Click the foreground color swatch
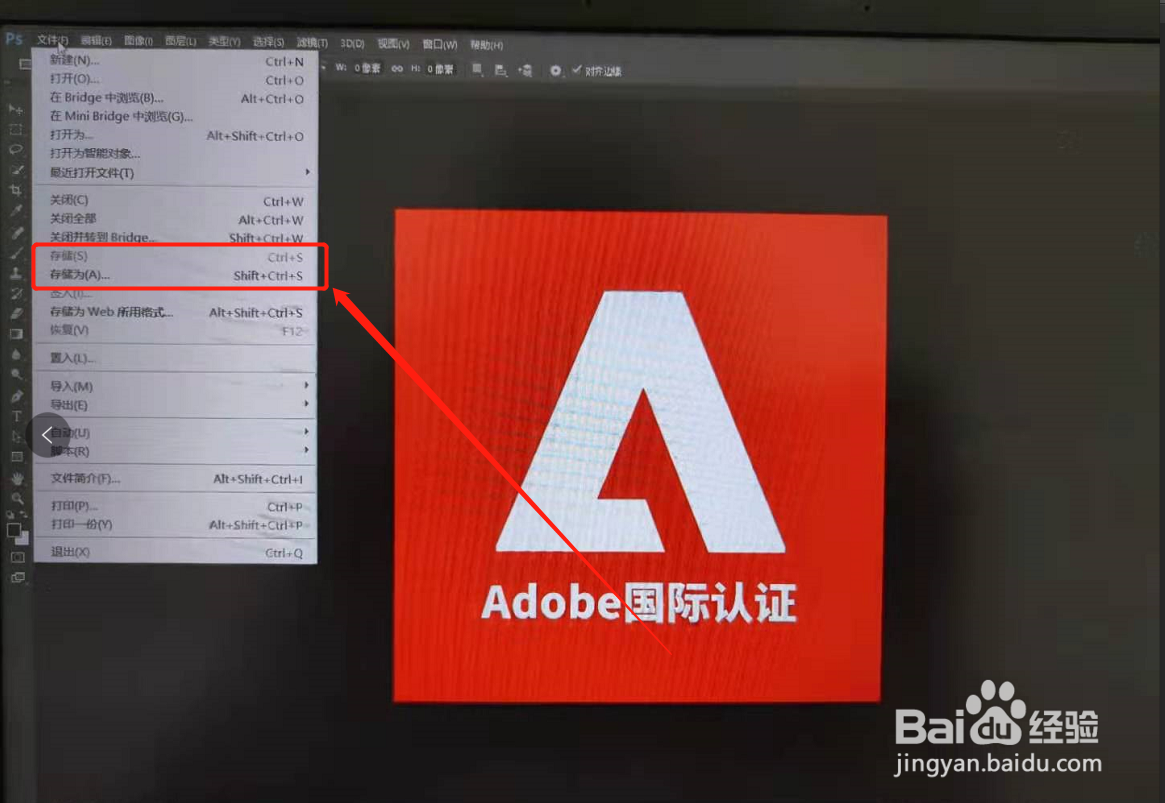The image size is (1165, 803). point(13,530)
